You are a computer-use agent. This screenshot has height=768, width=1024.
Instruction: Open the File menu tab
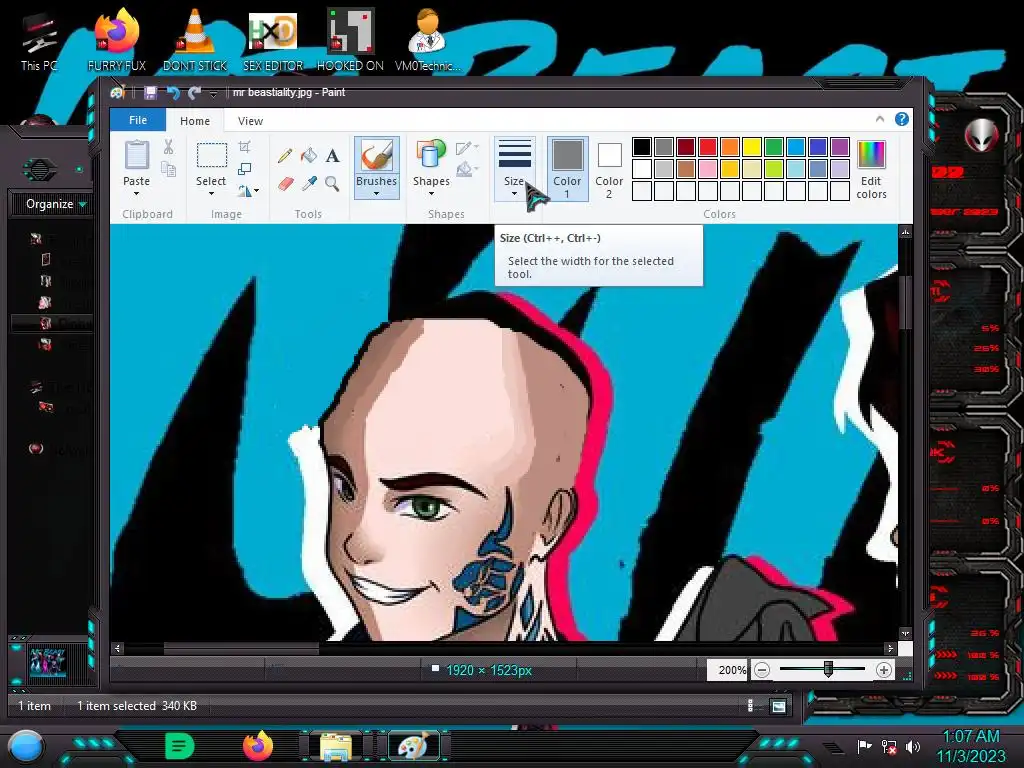(x=138, y=120)
